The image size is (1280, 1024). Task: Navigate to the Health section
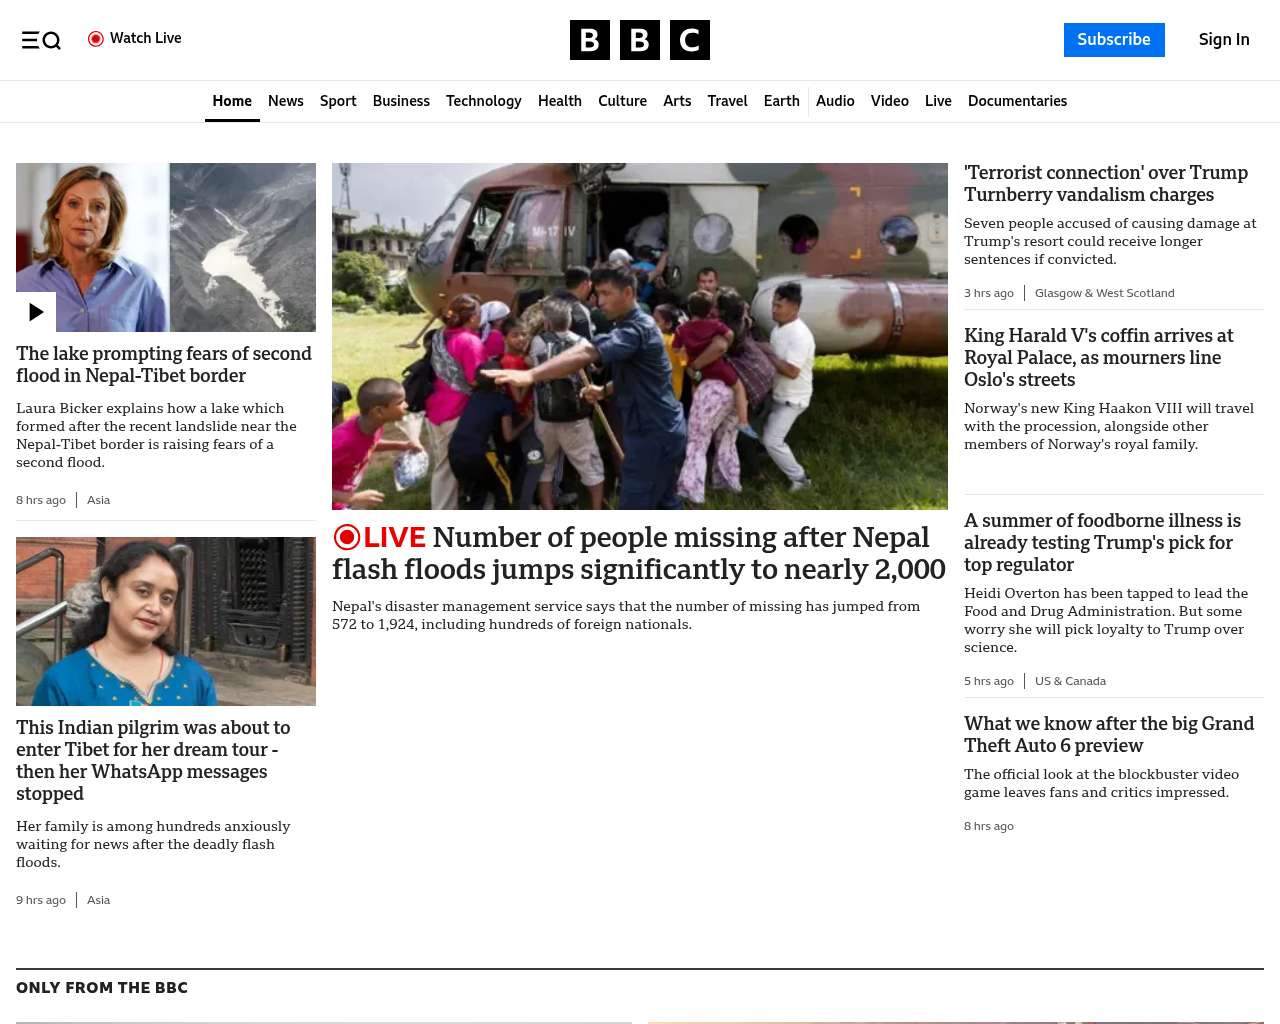560,101
